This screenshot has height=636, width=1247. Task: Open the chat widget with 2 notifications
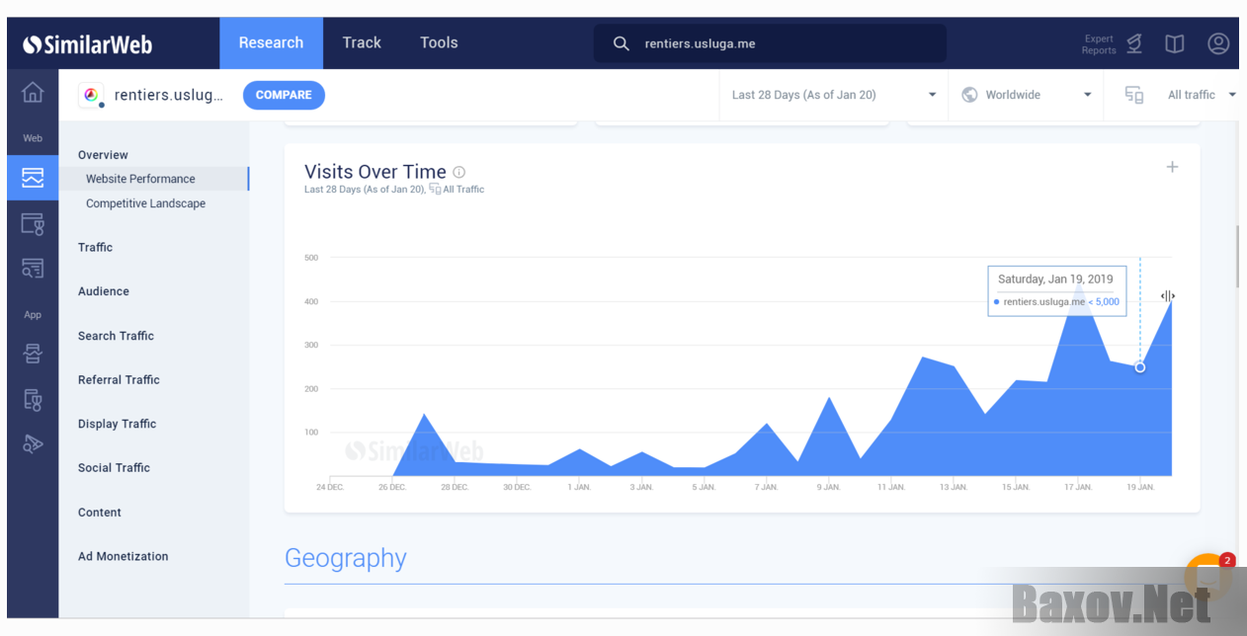coord(1209,576)
